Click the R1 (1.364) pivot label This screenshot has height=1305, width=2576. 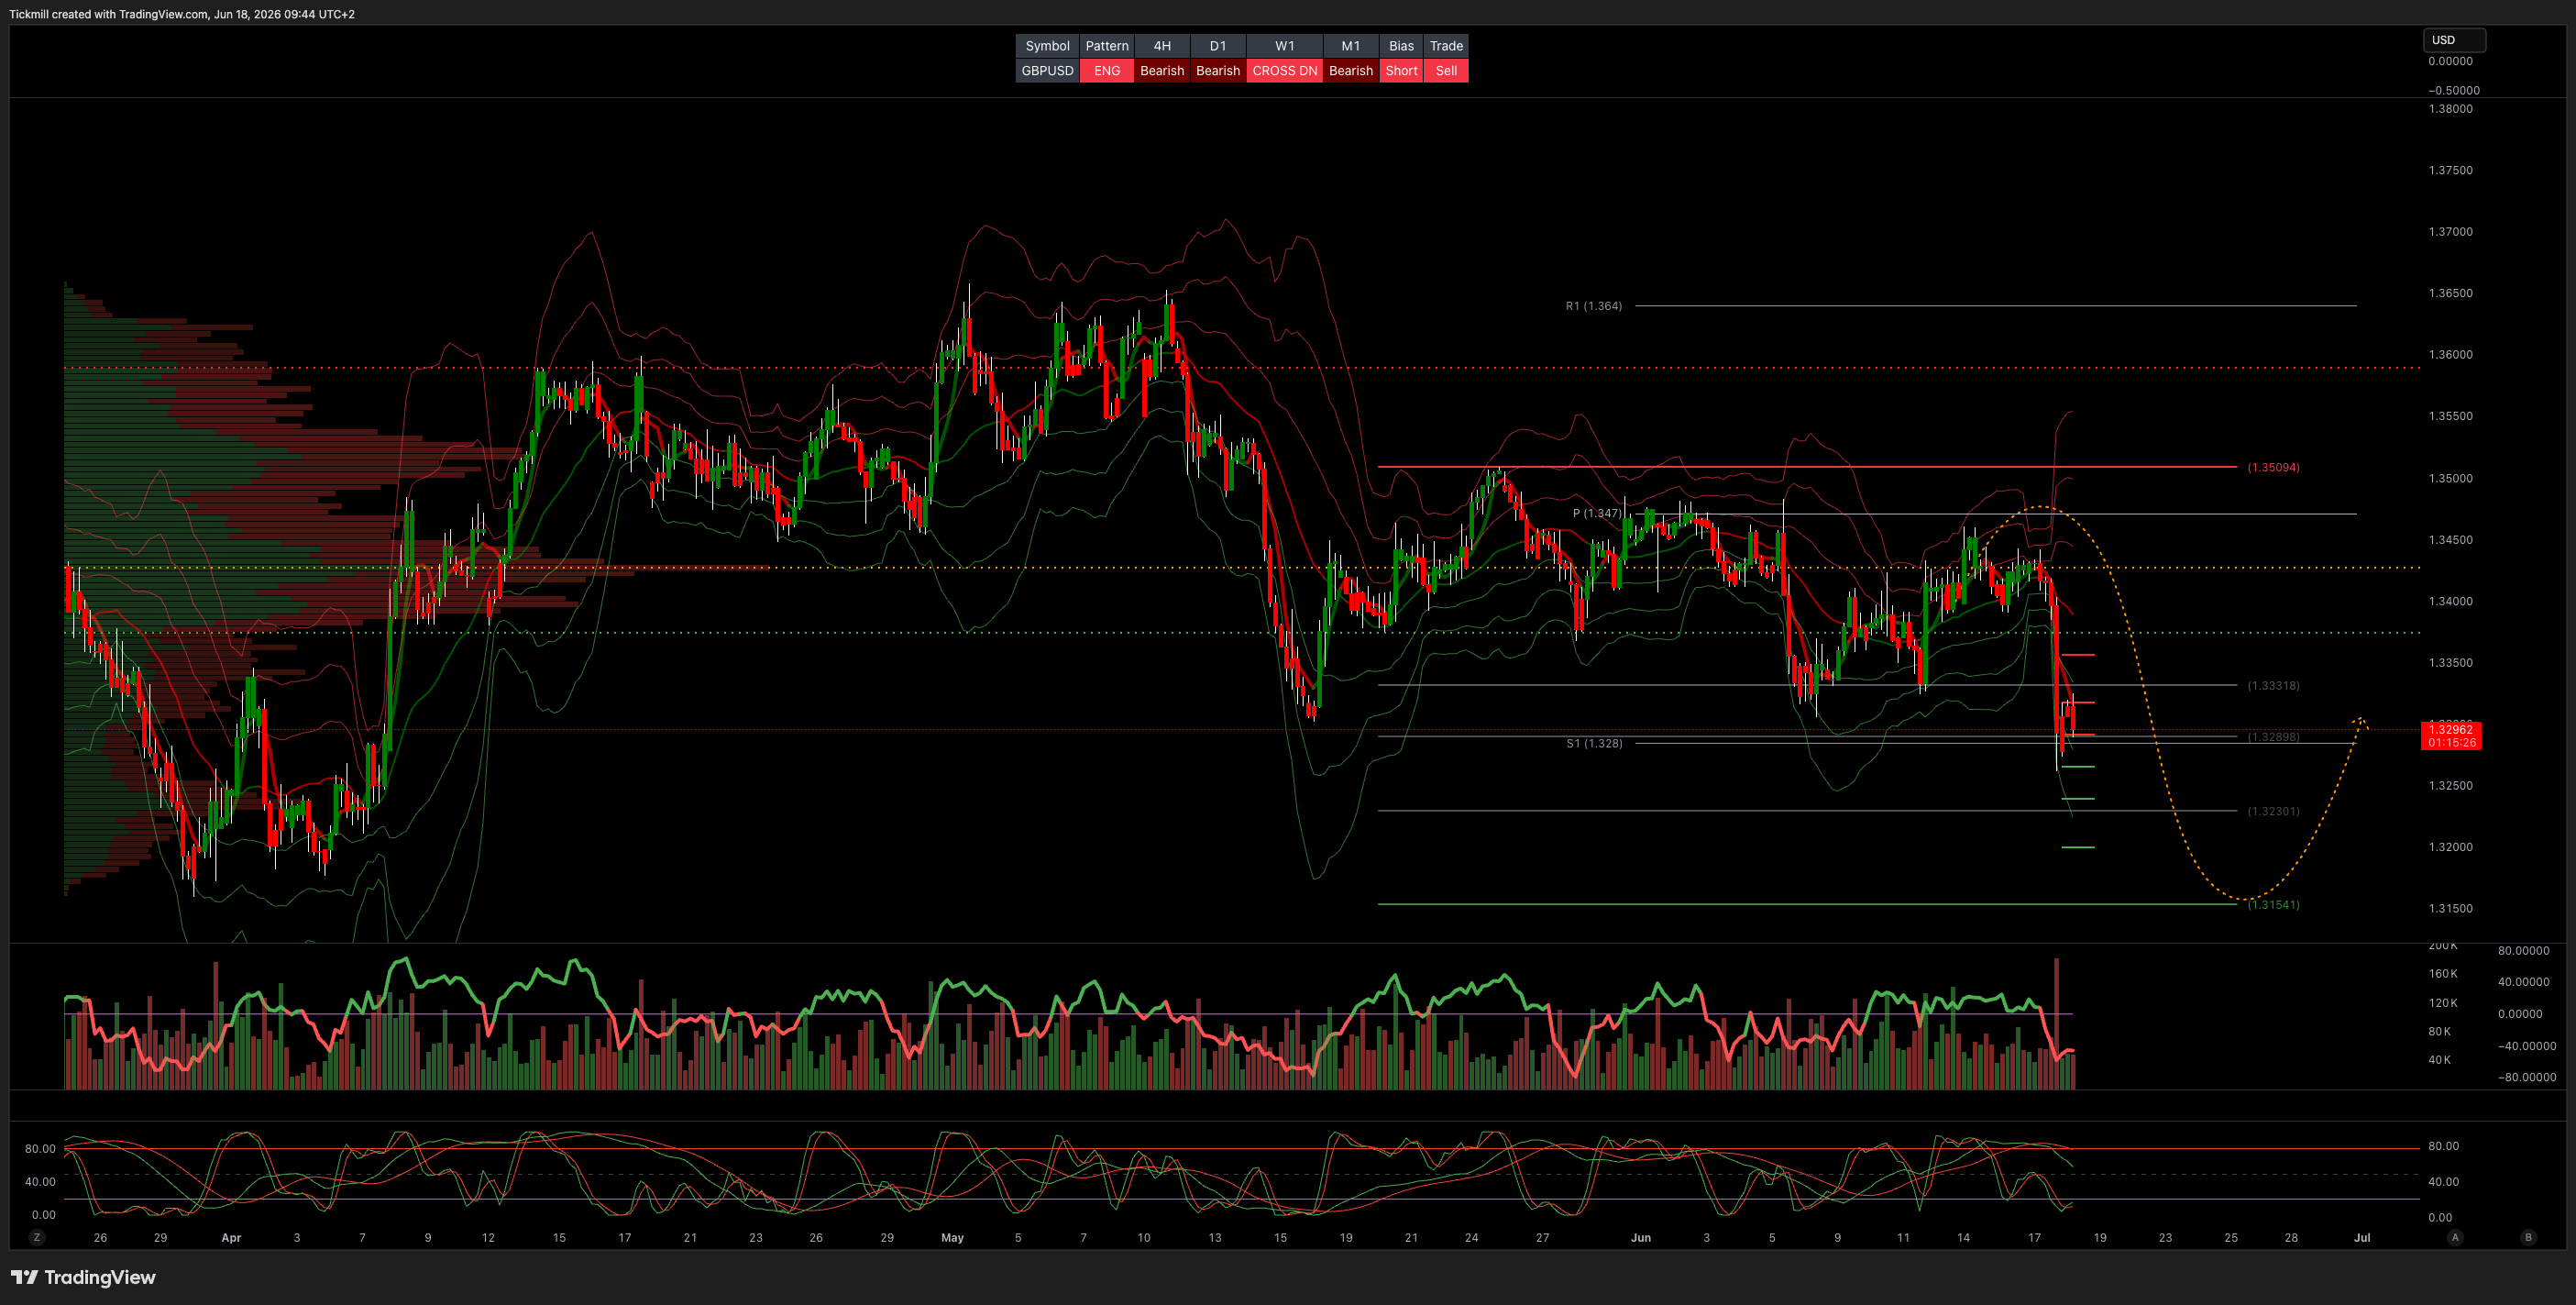click(x=1594, y=306)
